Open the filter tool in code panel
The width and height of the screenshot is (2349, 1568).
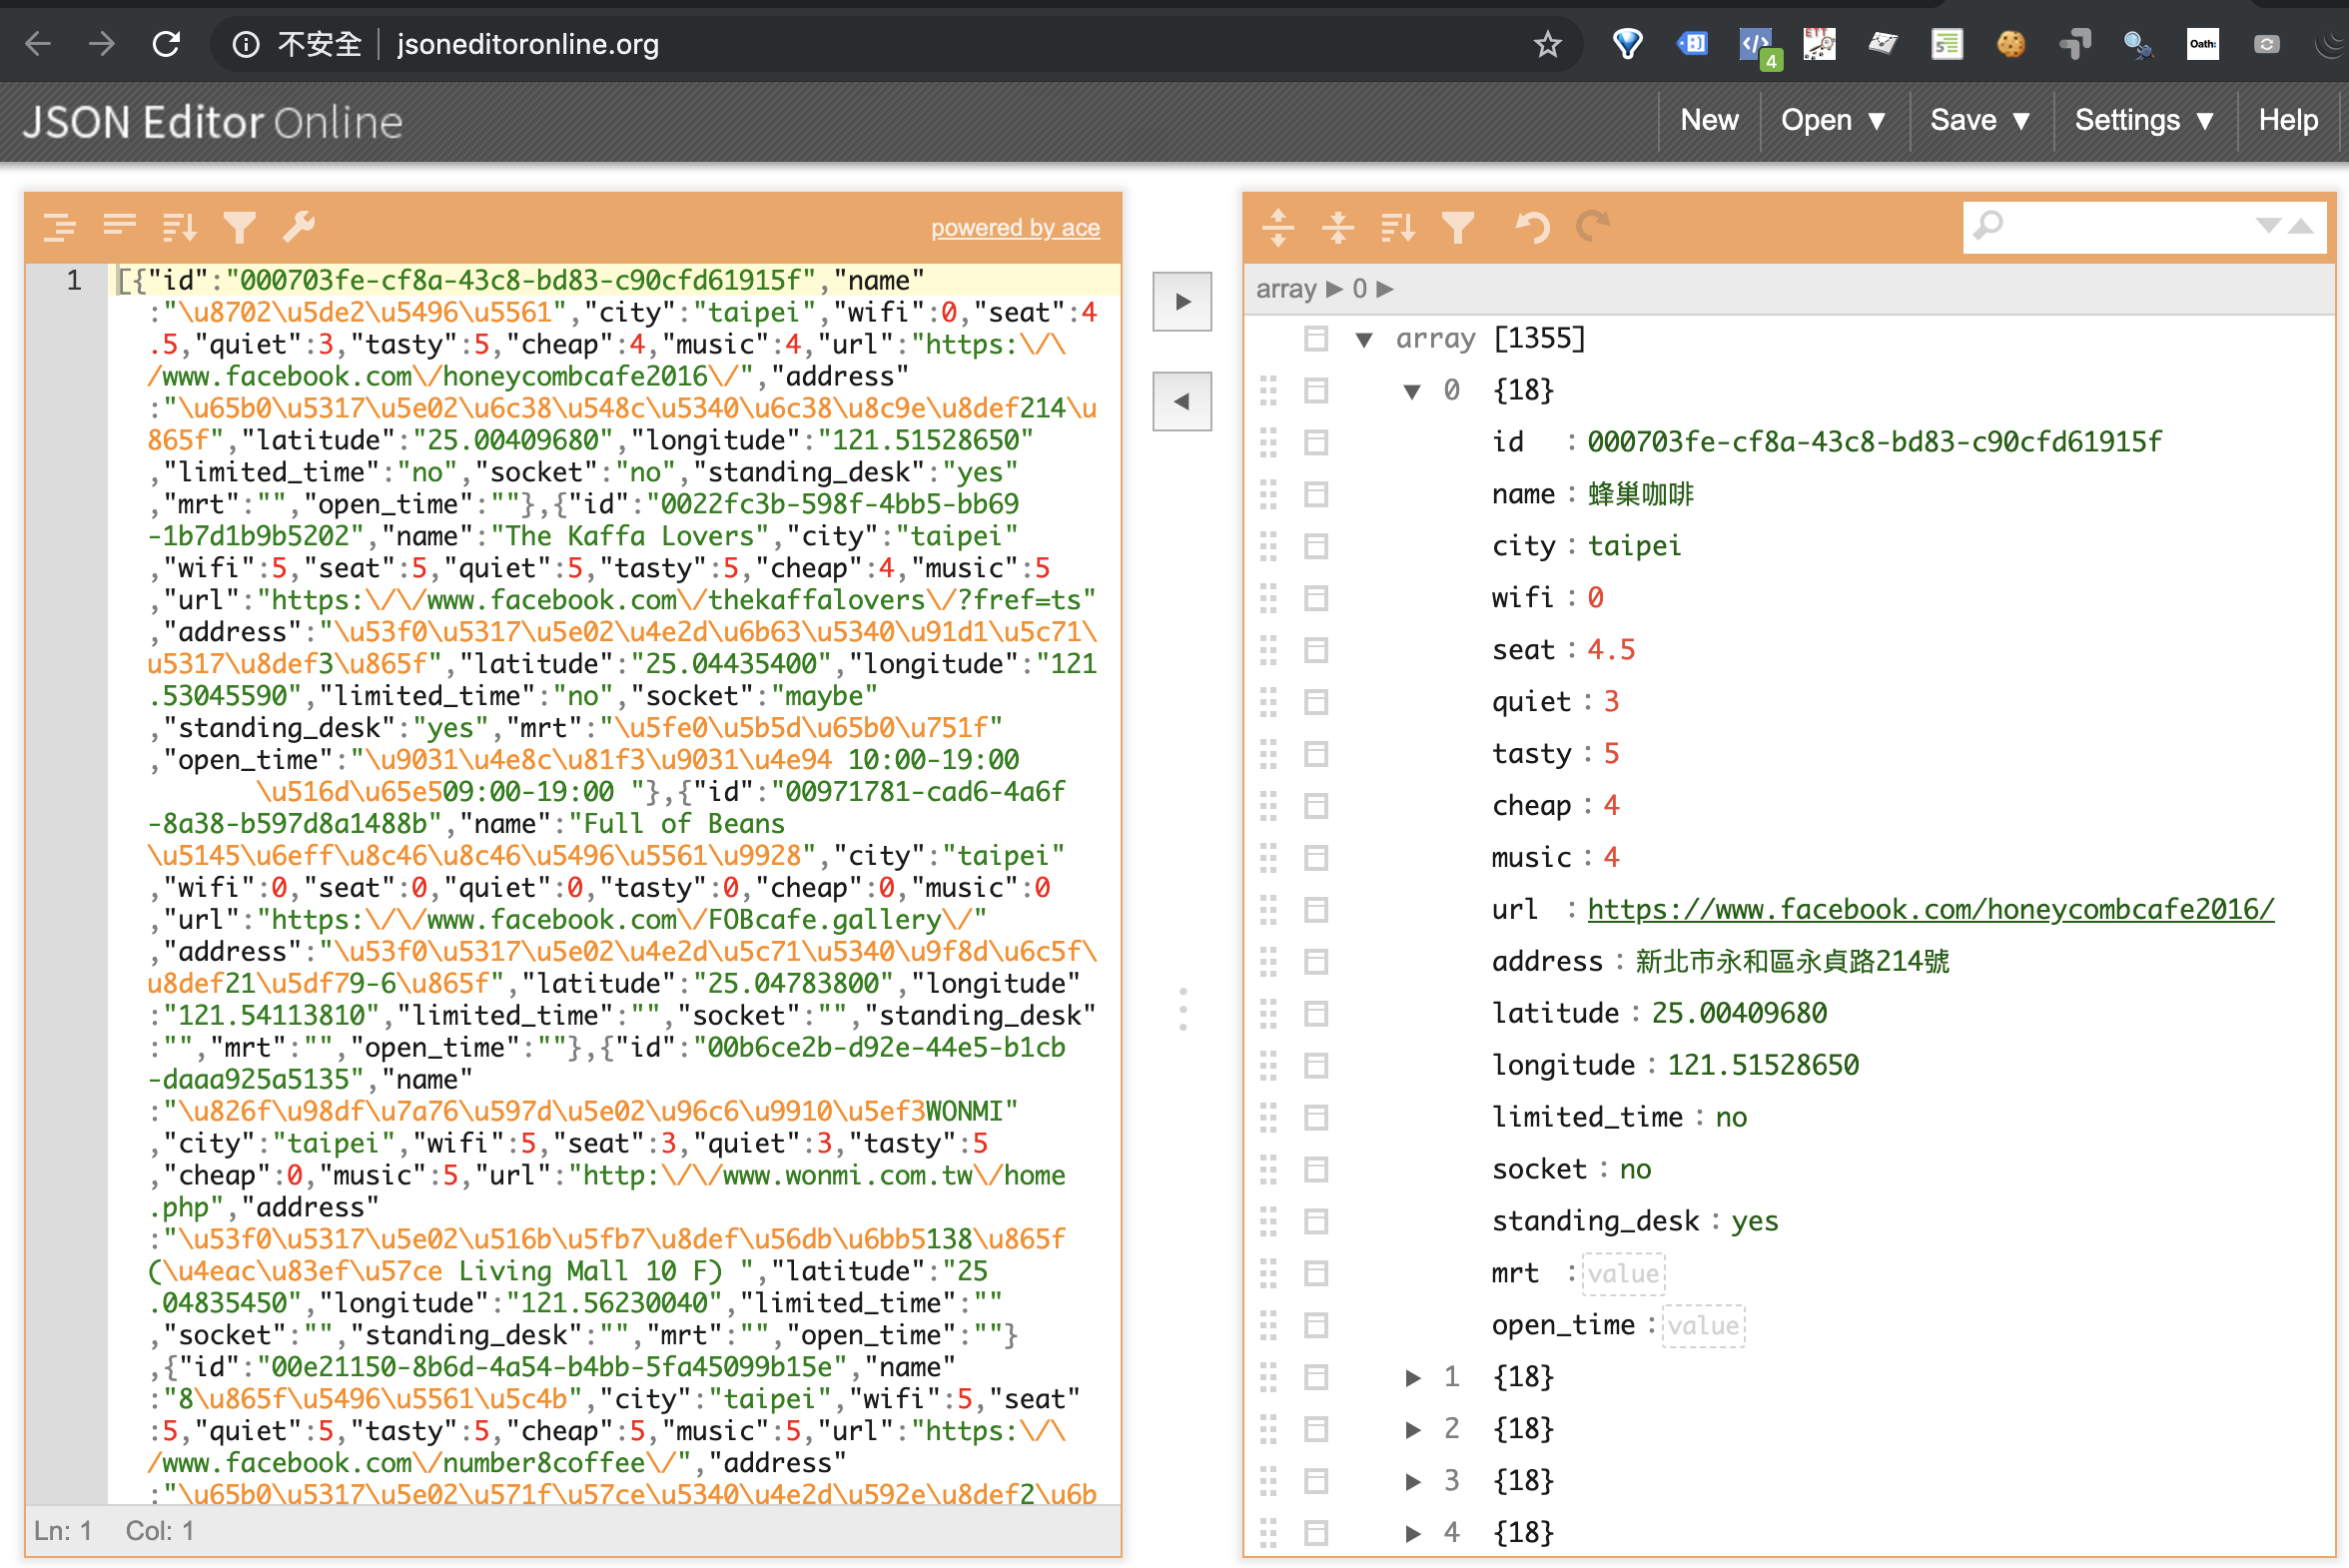[239, 227]
